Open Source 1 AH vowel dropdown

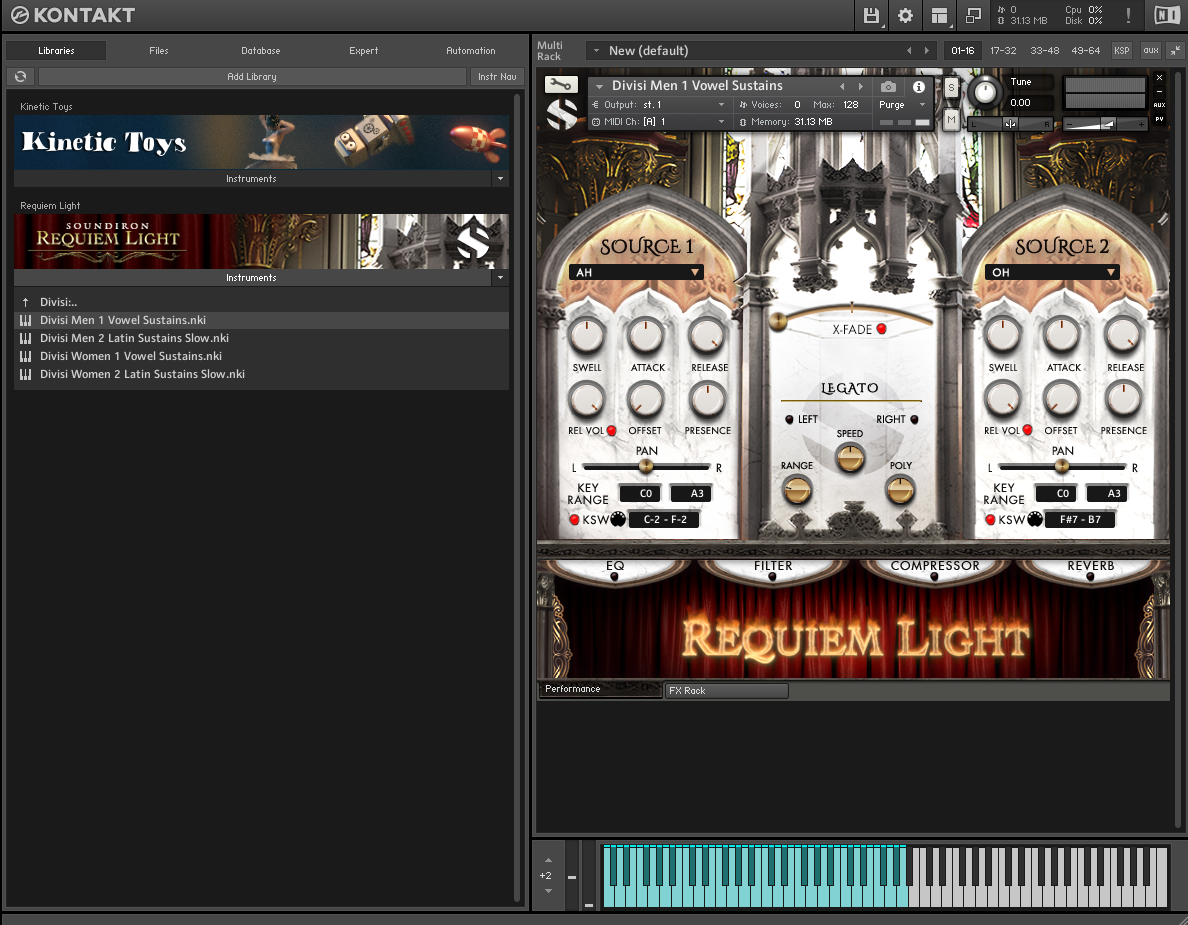pyautogui.click(x=636, y=272)
